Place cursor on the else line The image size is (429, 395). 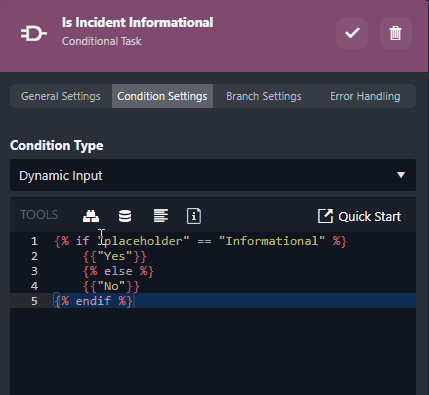tap(118, 271)
